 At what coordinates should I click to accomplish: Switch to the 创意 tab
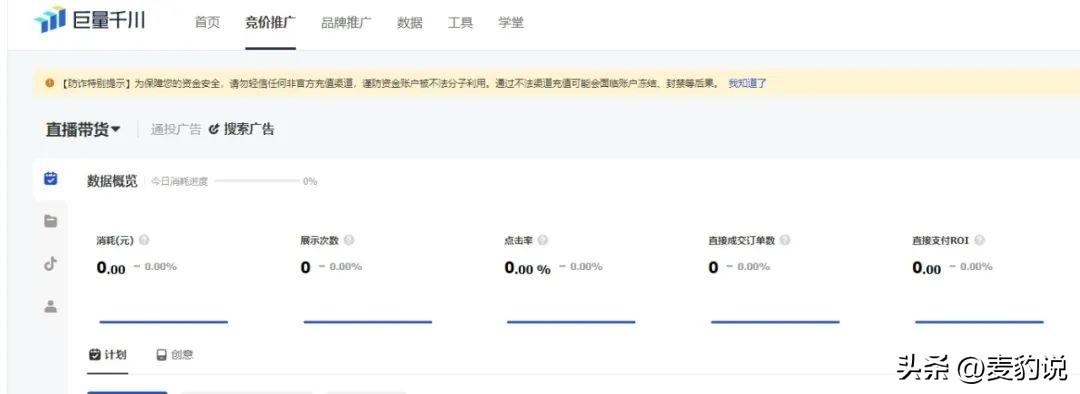[x=175, y=355]
